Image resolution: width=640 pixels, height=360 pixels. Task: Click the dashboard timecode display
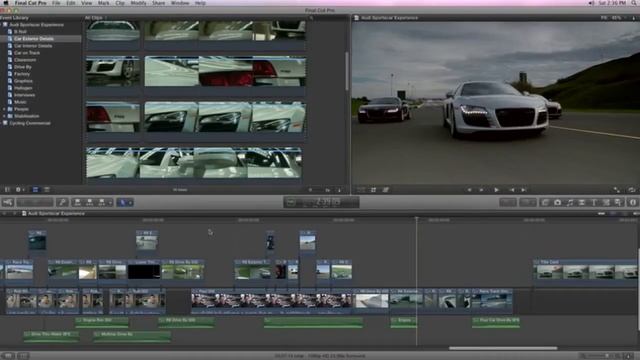click(x=322, y=202)
